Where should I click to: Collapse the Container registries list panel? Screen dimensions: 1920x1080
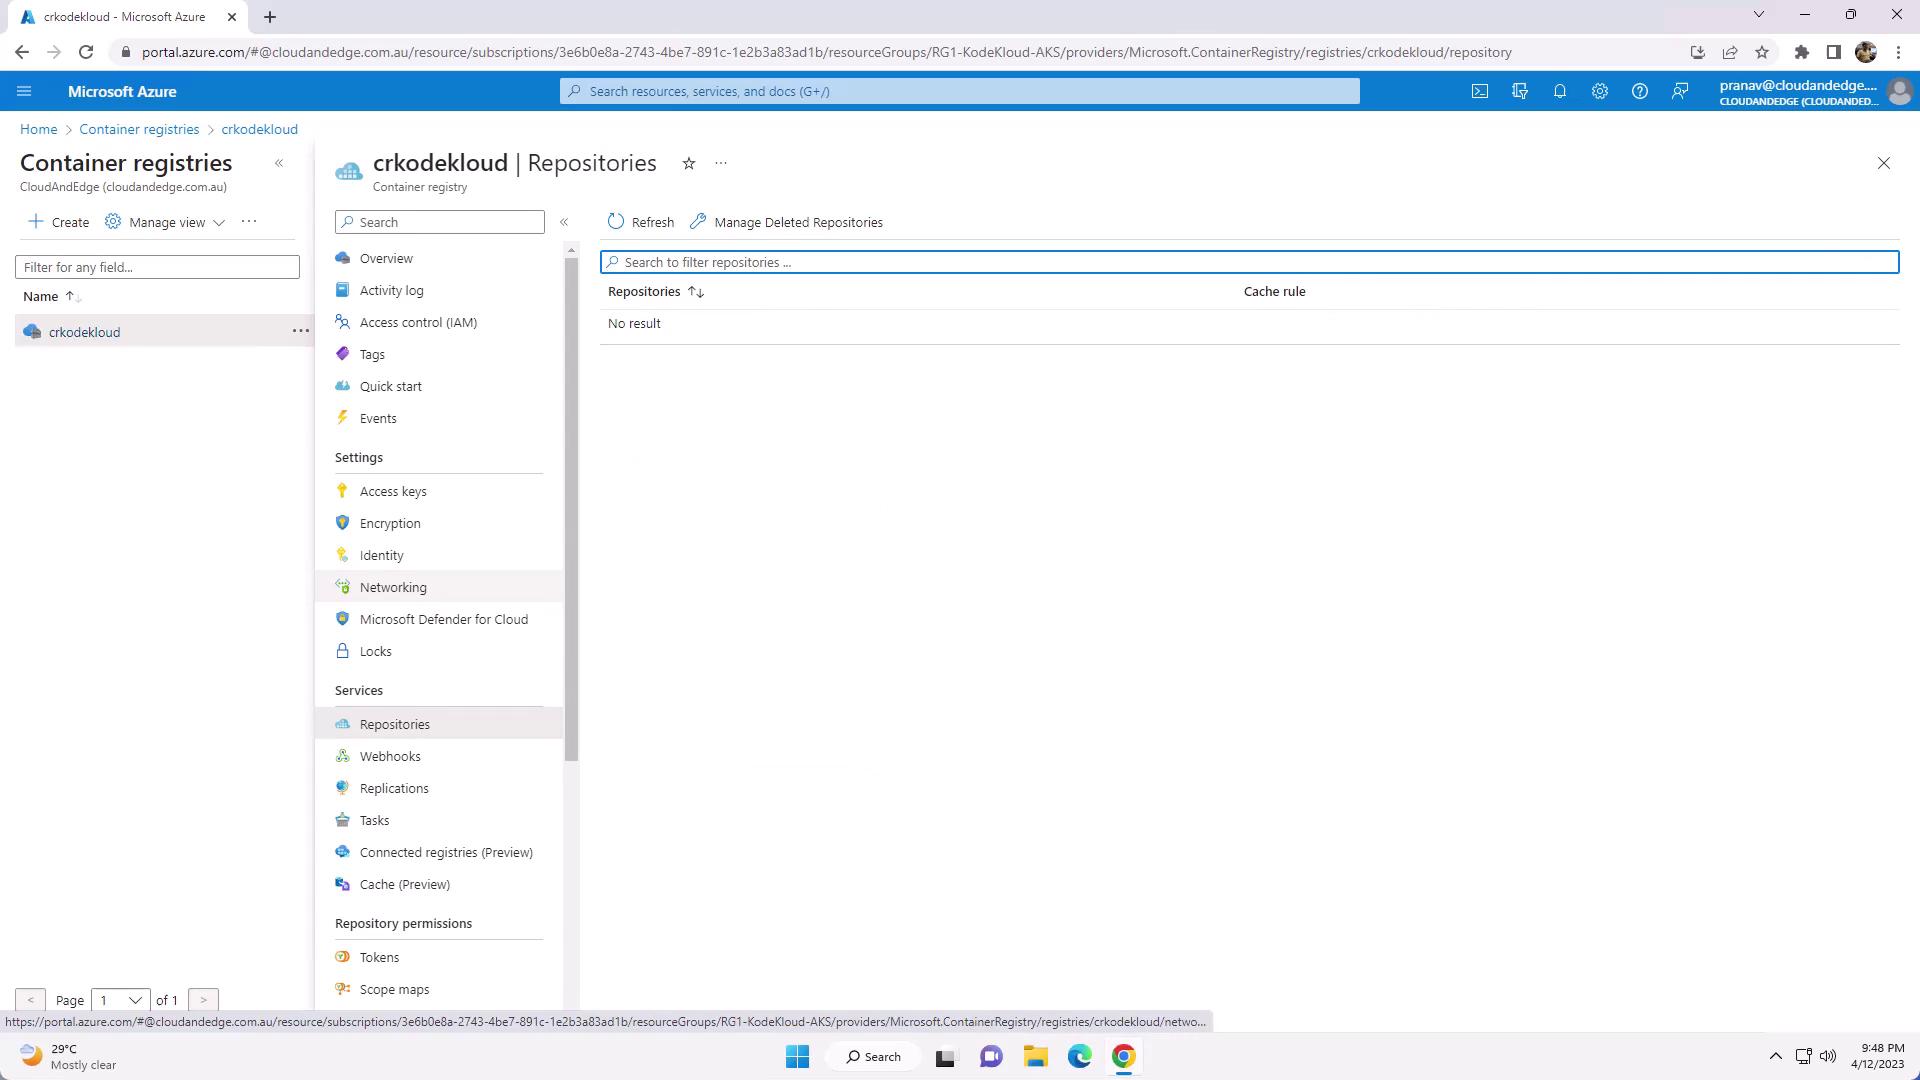pos(279,163)
